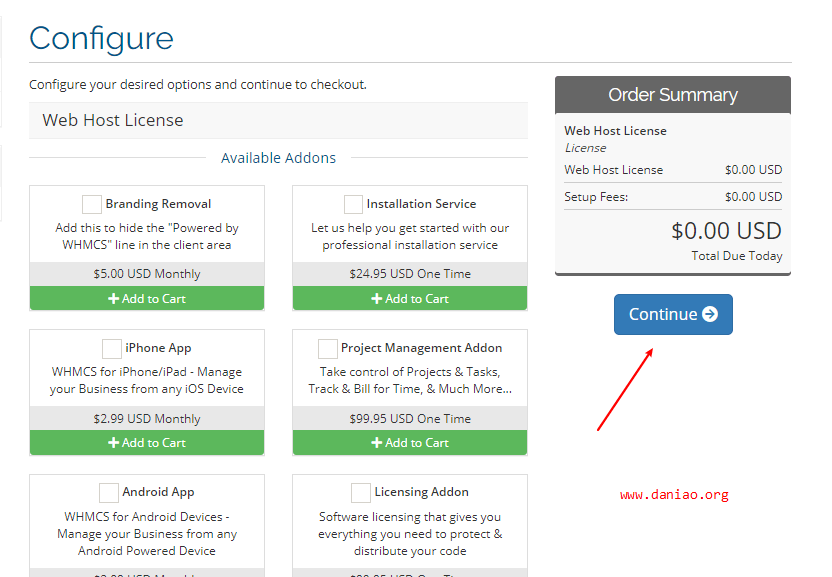Add Installation Service to cart
The image size is (832, 577).
click(410, 298)
